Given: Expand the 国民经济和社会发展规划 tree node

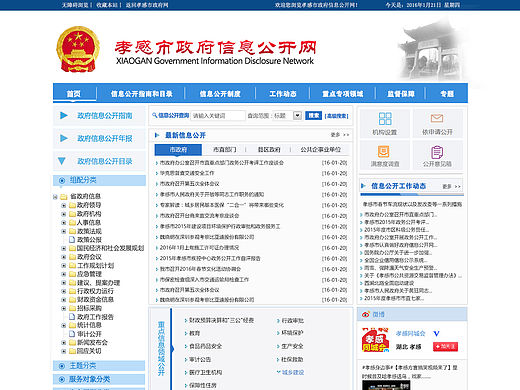Looking at the screenshot, I should (x=64, y=248).
